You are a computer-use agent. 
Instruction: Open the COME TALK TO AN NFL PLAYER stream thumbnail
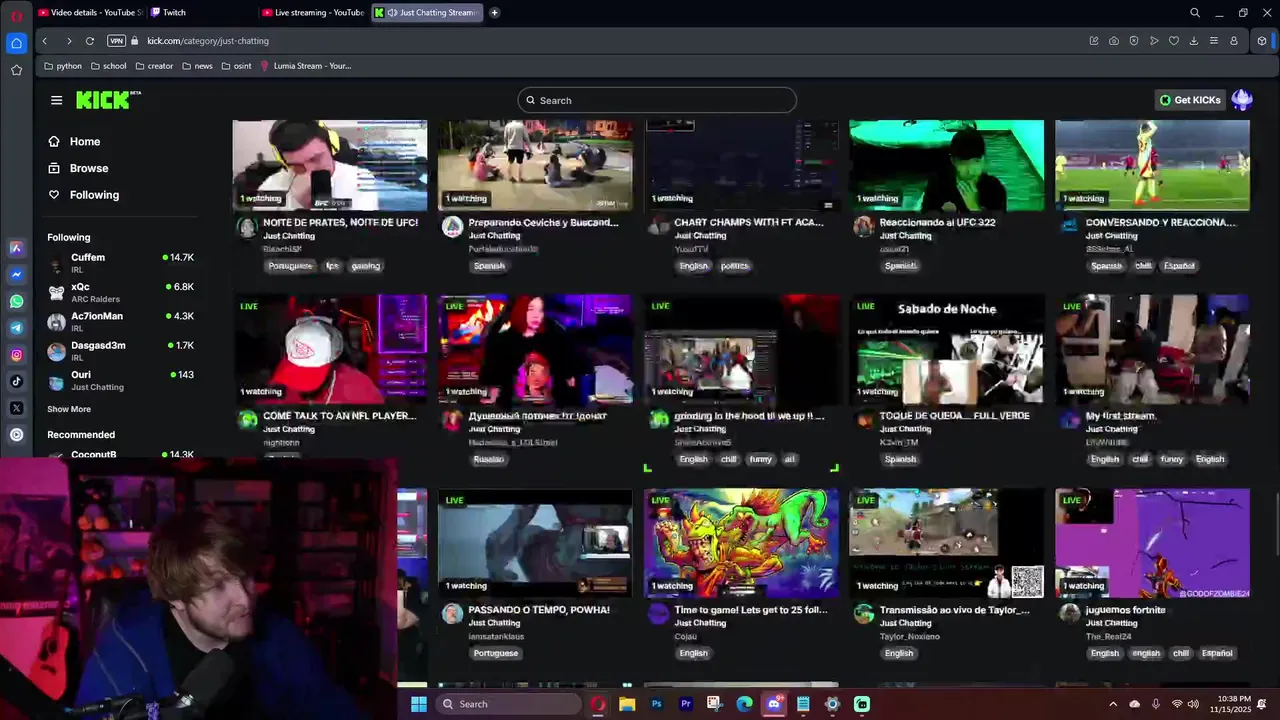[330, 349]
